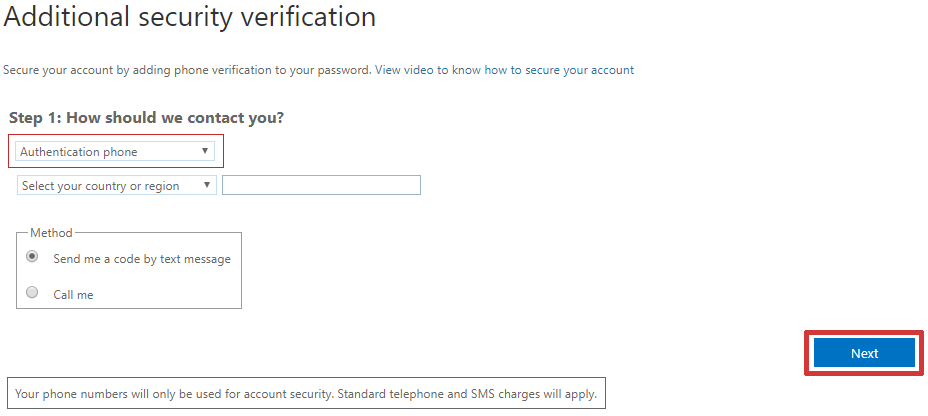Image resolution: width=928 pixels, height=416 pixels.
Task: Open the Authentication phone dropdown
Action: coord(115,152)
